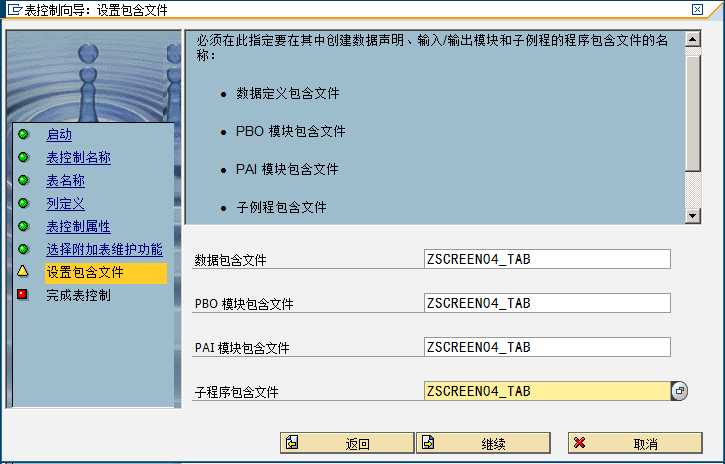Close the 表控制向导 dialog window
This screenshot has height=464, width=725.
(x=711, y=10)
